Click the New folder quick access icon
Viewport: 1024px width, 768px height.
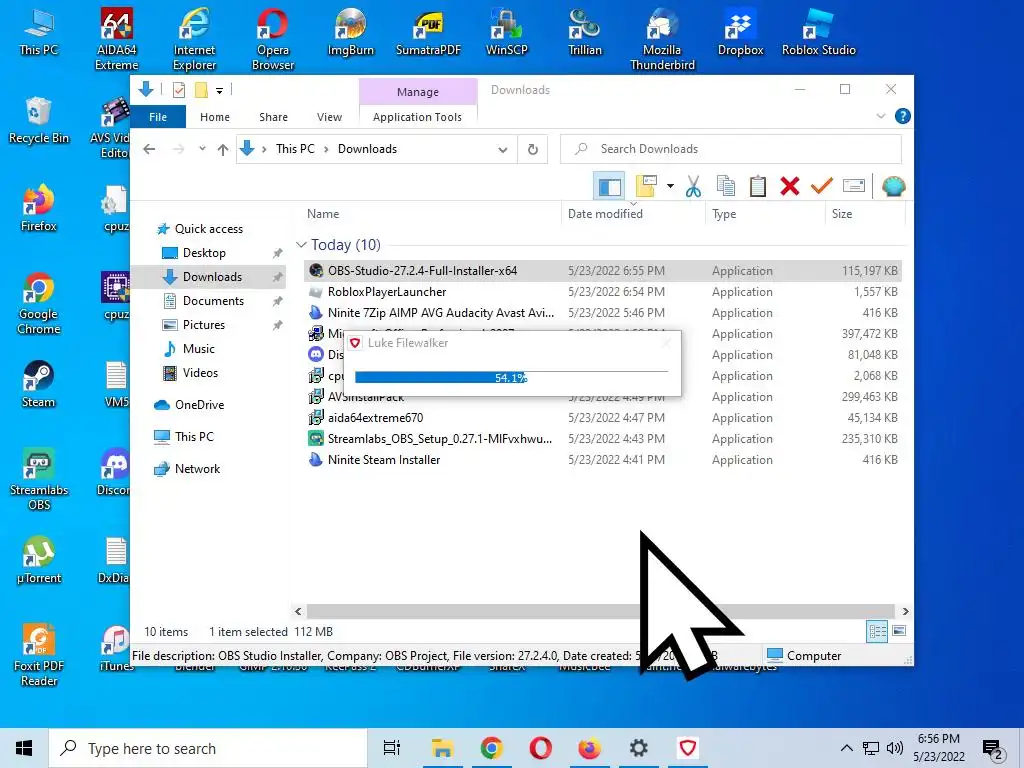click(201, 90)
